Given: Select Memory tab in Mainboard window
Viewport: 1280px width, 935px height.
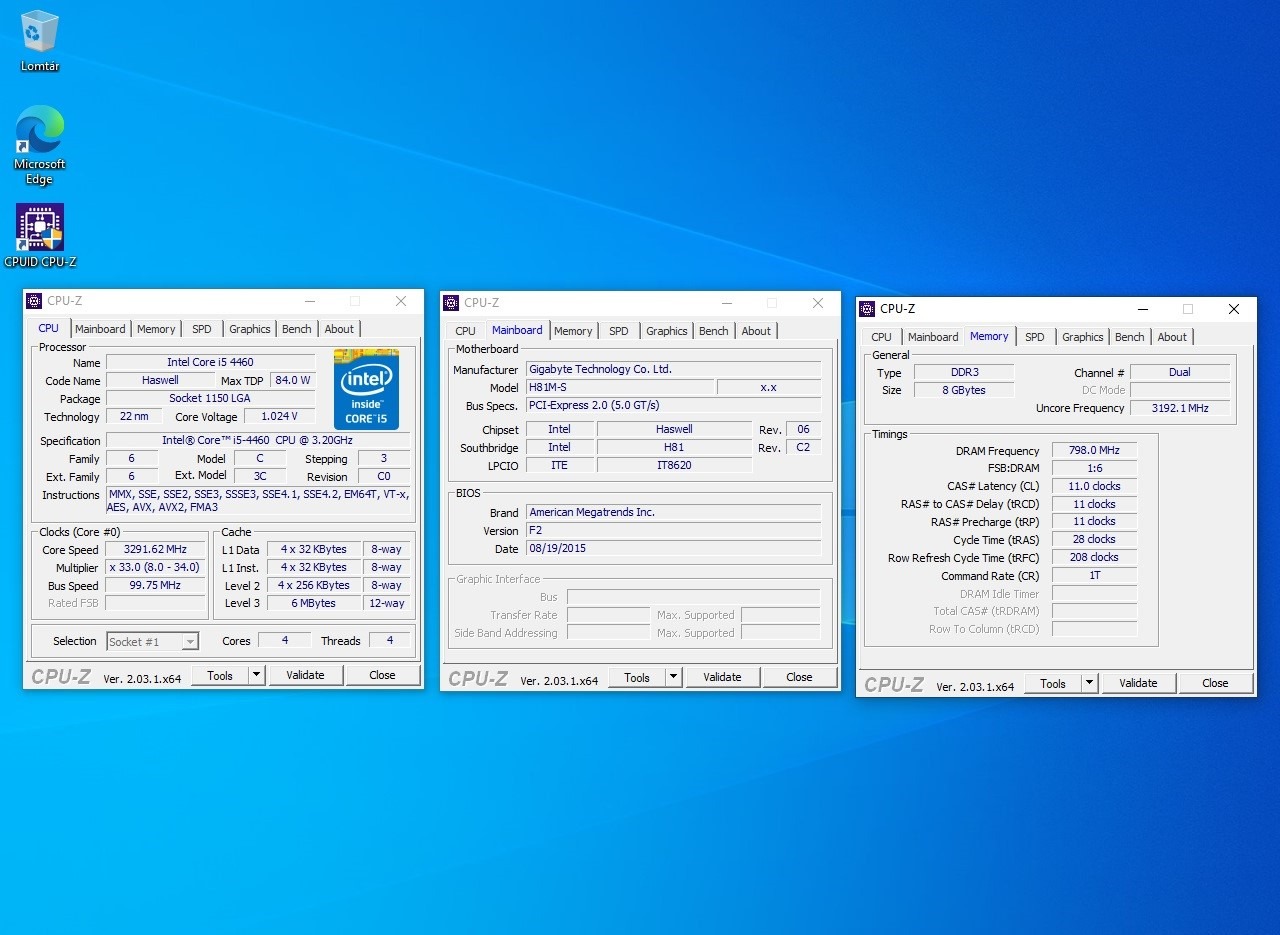Looking at the screenshot, I should pyautogui.click(x=573, y=331).
